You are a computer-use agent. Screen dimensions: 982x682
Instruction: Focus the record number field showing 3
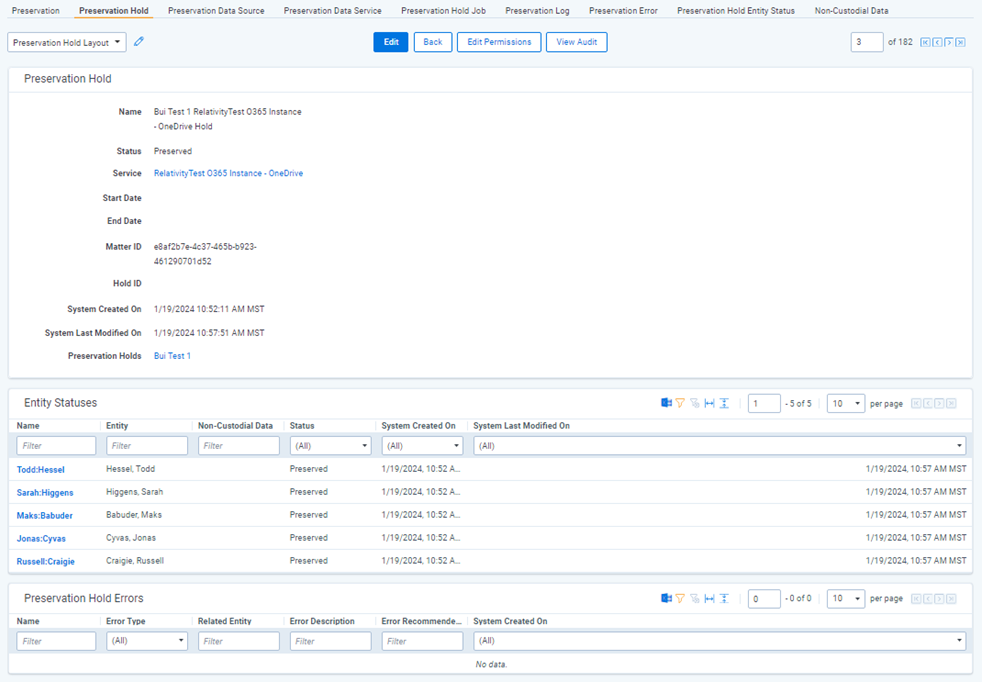coord(867,42)
